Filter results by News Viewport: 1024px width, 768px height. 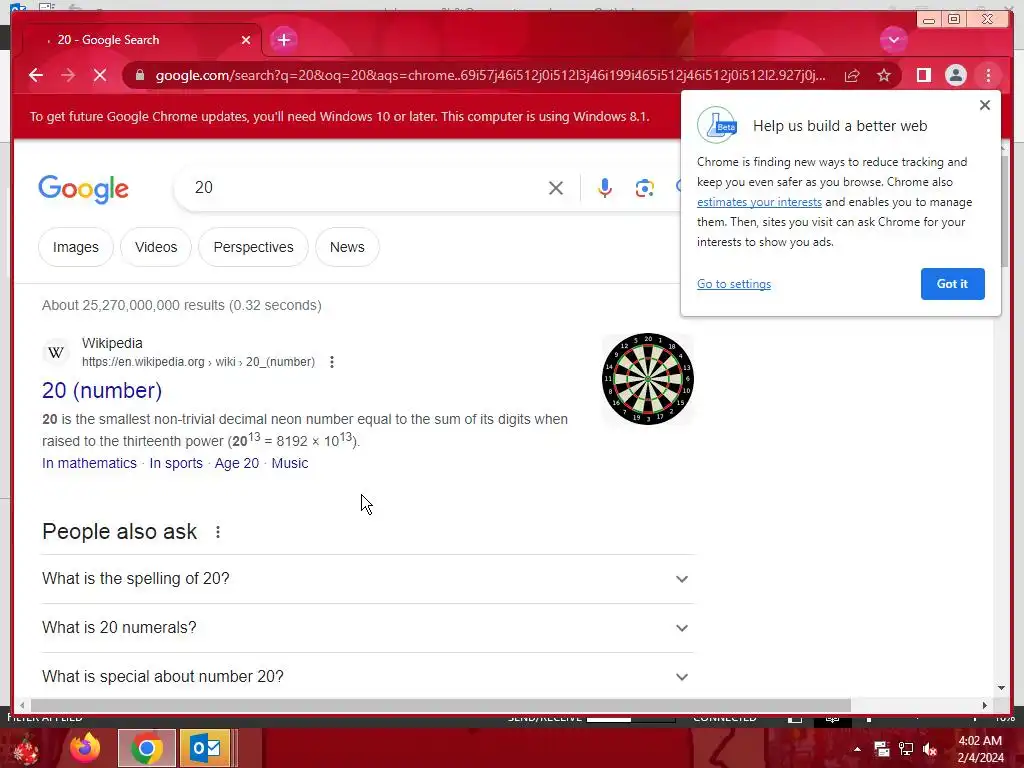coord(347,247)
